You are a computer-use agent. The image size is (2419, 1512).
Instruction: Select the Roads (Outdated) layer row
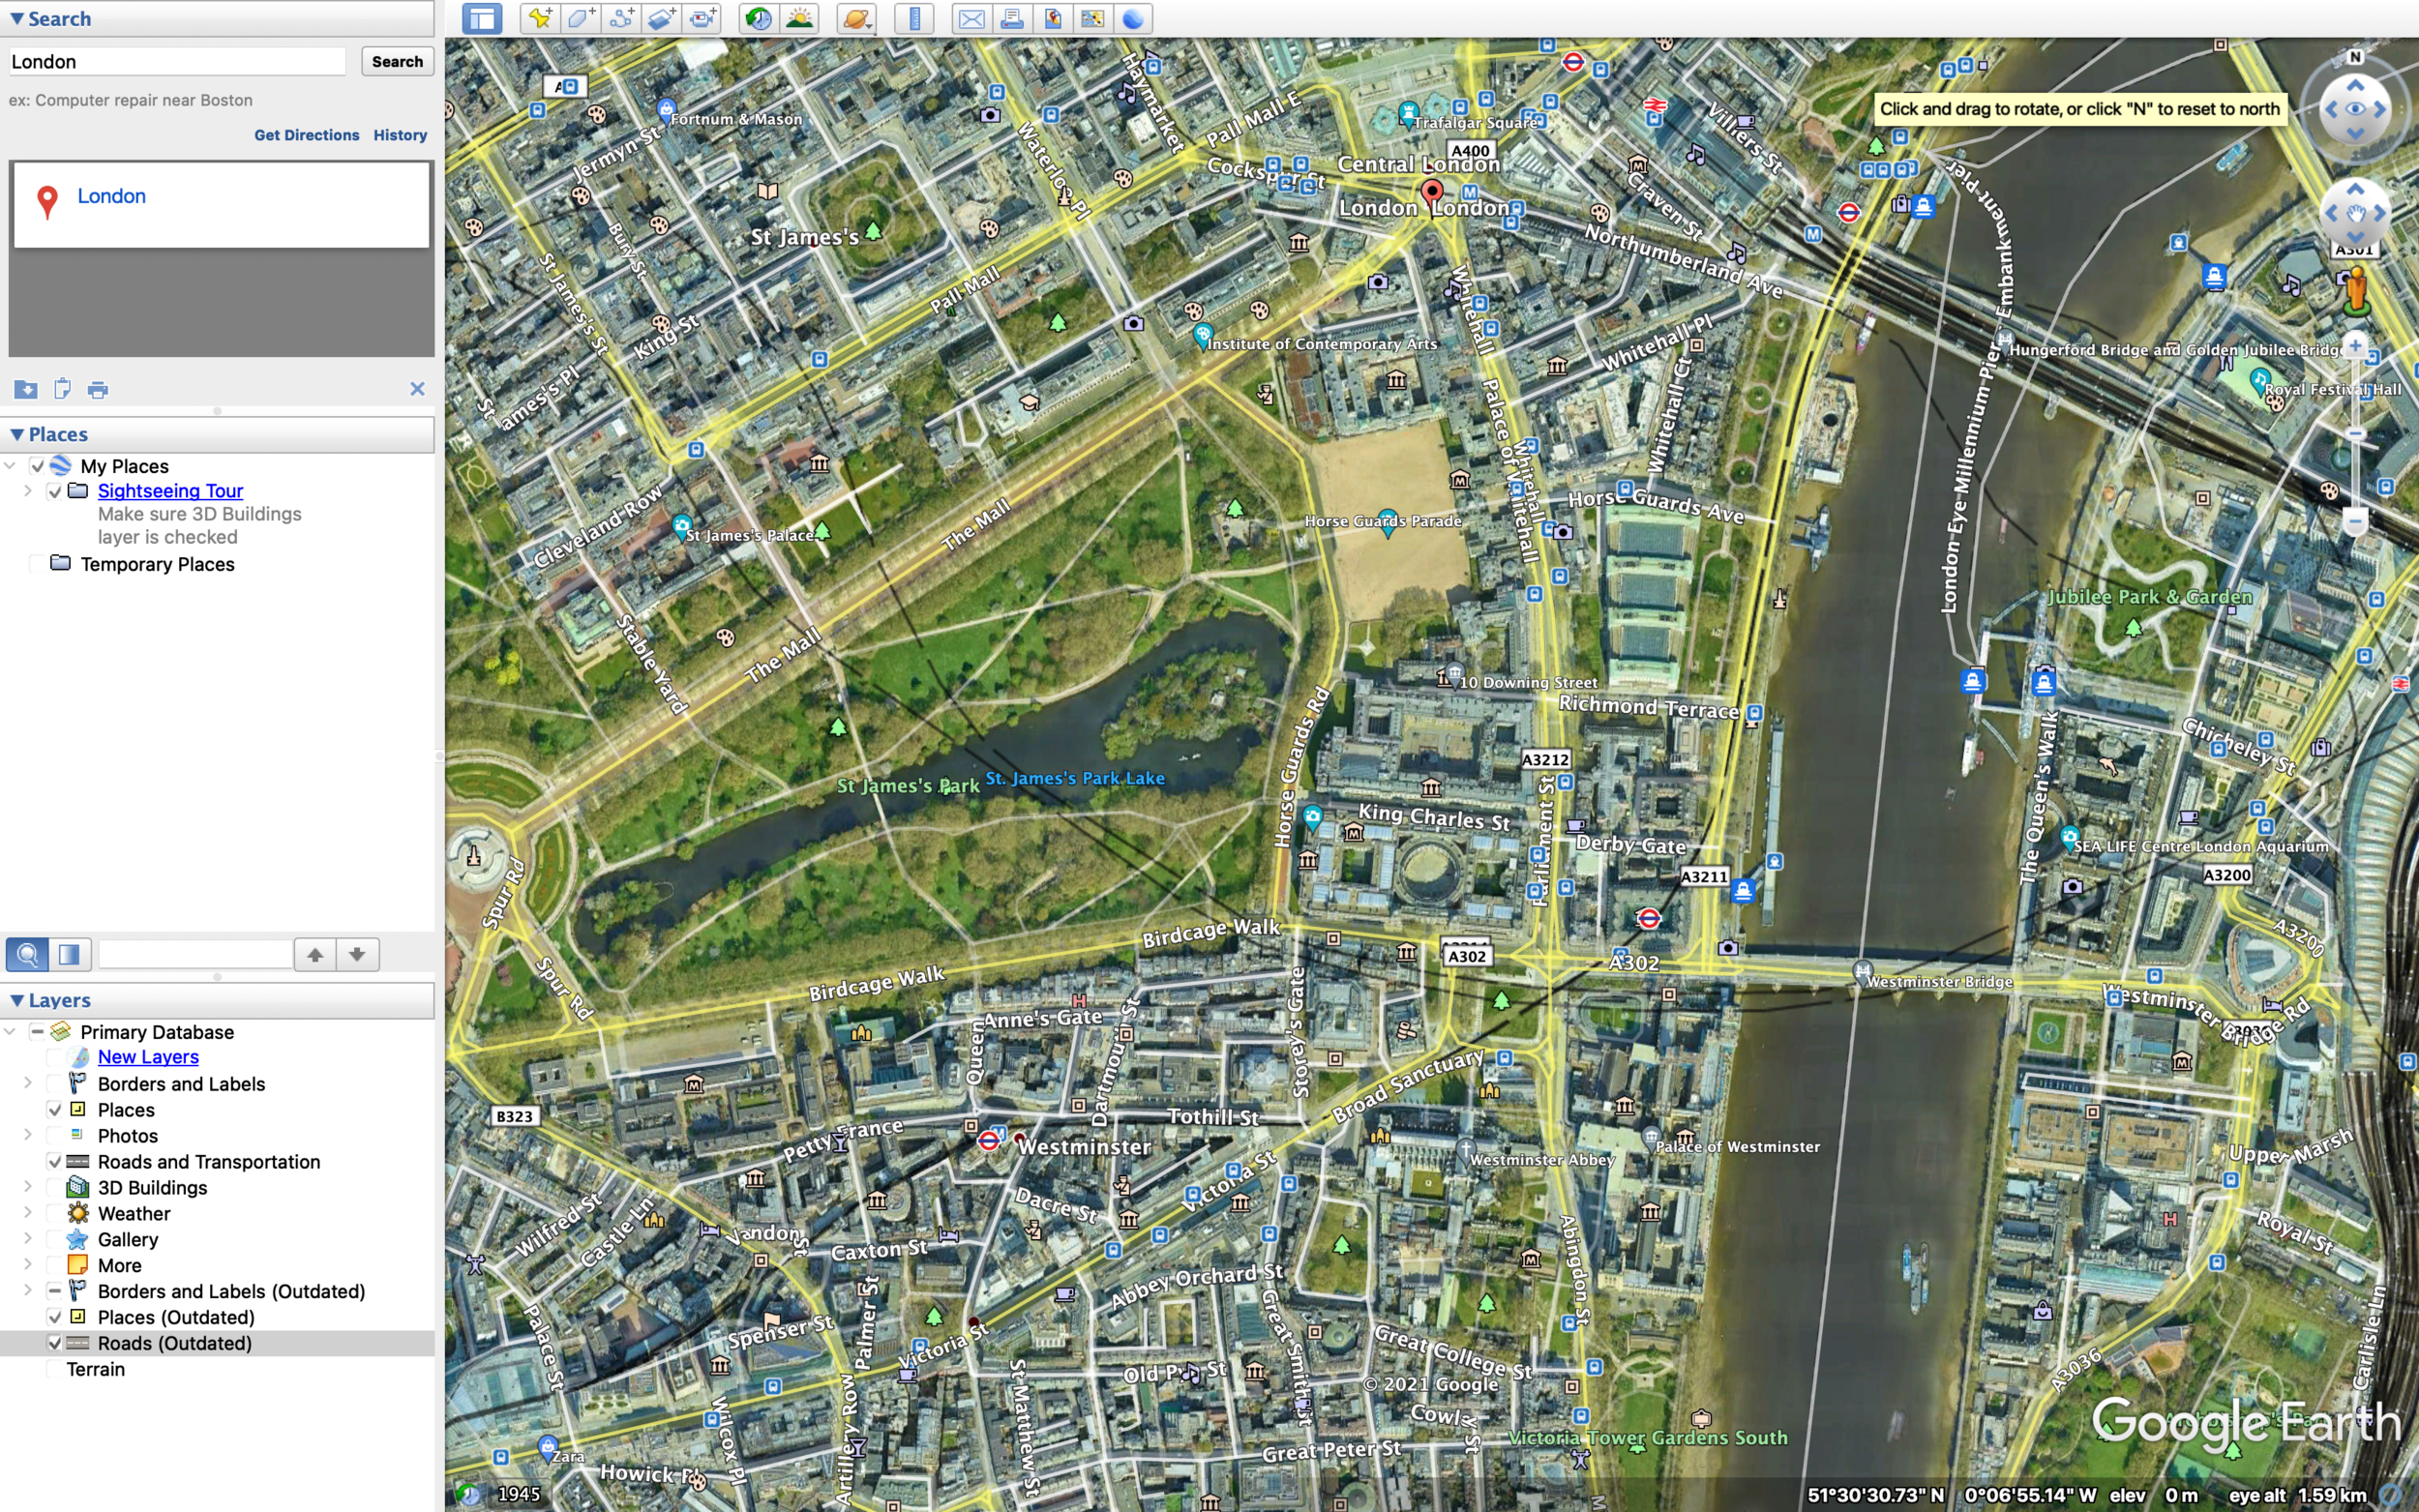coord(218,1343)
